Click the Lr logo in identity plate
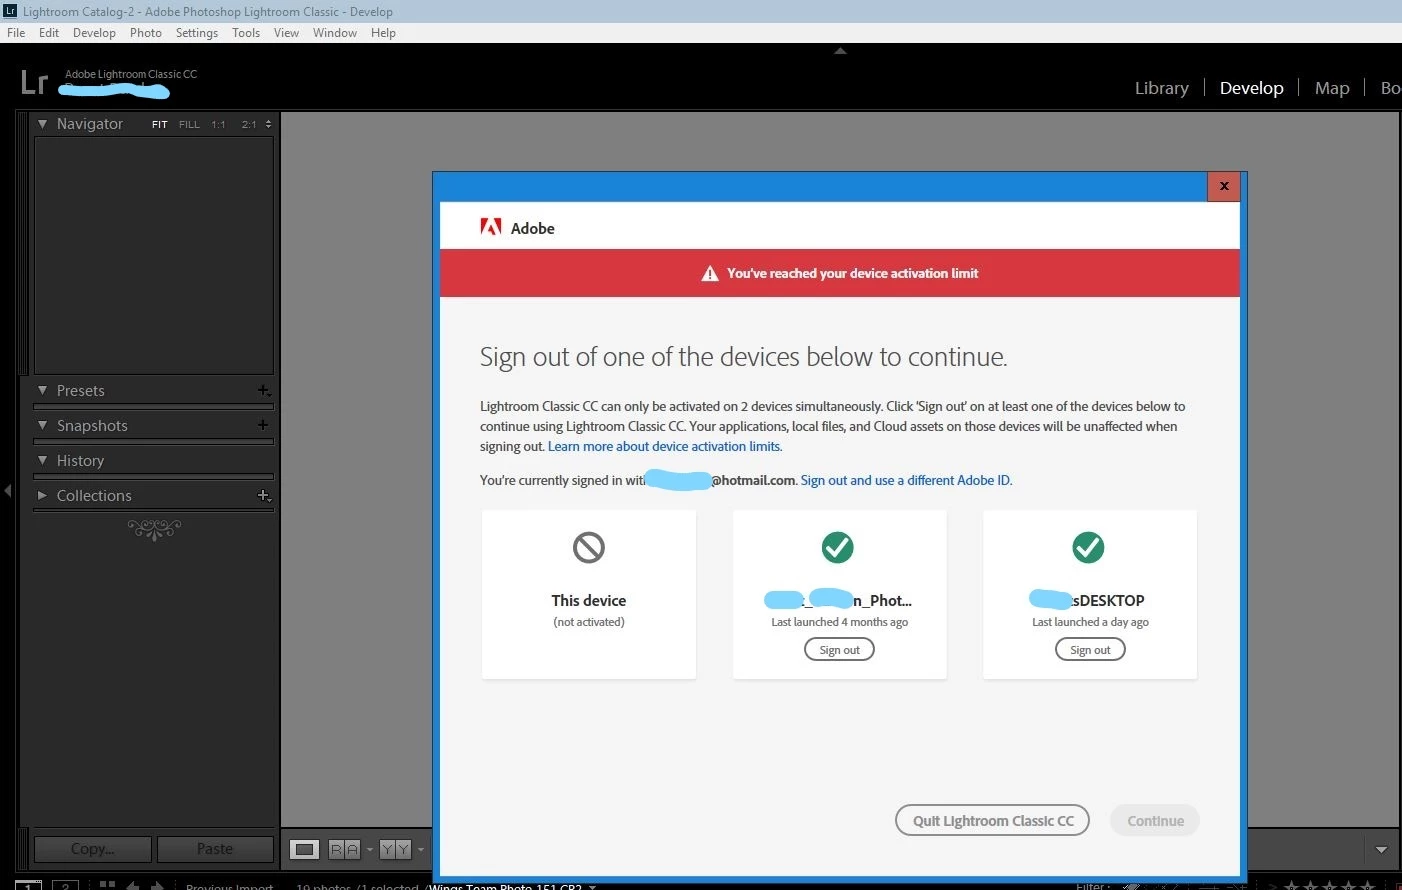The height and width of the screenshot is (890, 1402). coord(34,82)
